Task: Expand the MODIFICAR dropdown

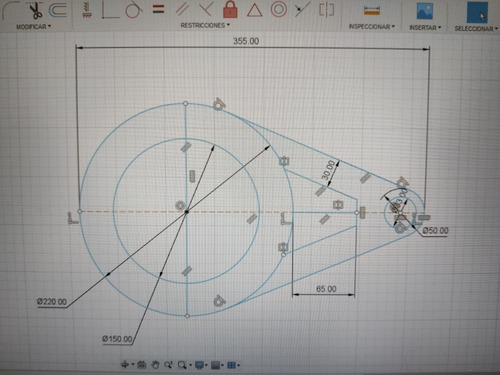Action: (34, 26)
